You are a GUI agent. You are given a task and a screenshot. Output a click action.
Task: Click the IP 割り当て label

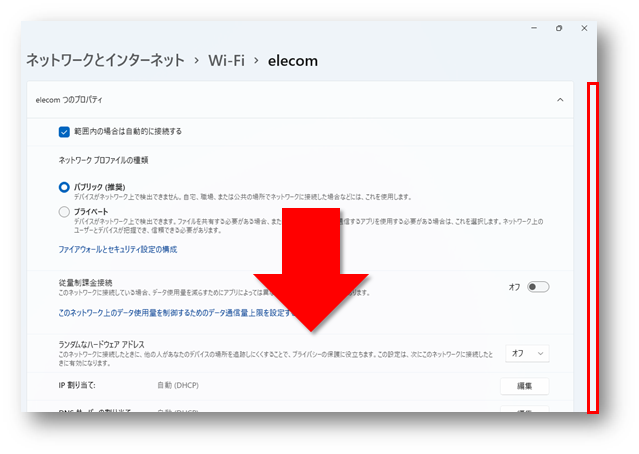coord(77,385)
